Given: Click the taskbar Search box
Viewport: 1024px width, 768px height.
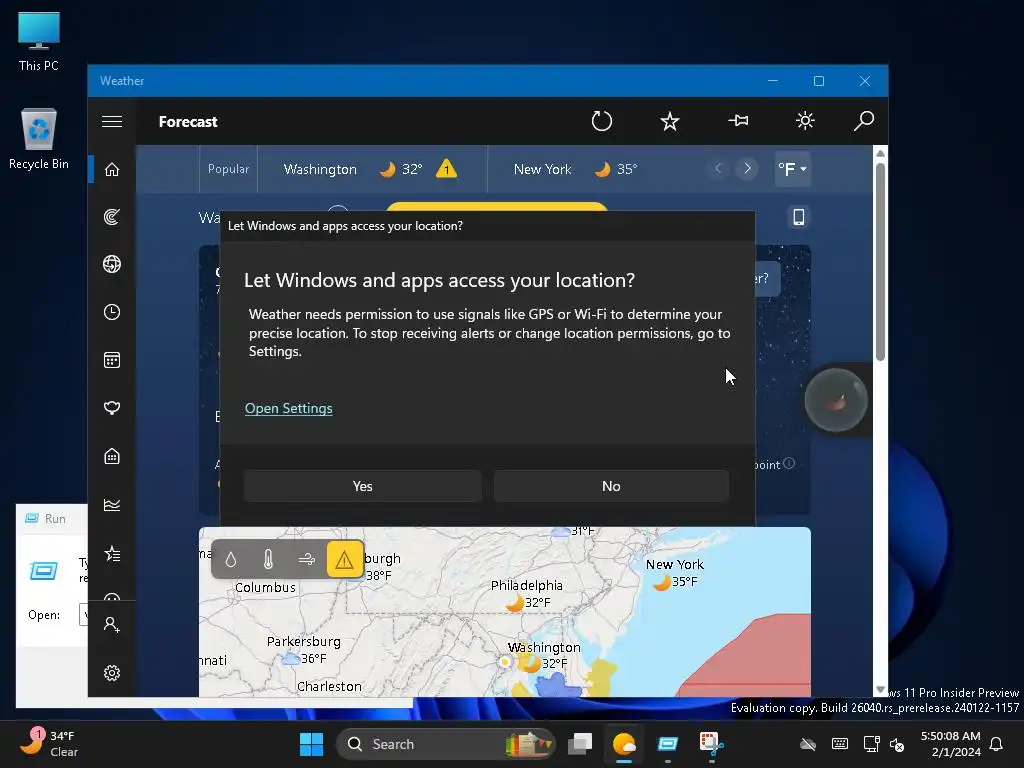Looking at the screenshot, I should click(x=445, y=744).
